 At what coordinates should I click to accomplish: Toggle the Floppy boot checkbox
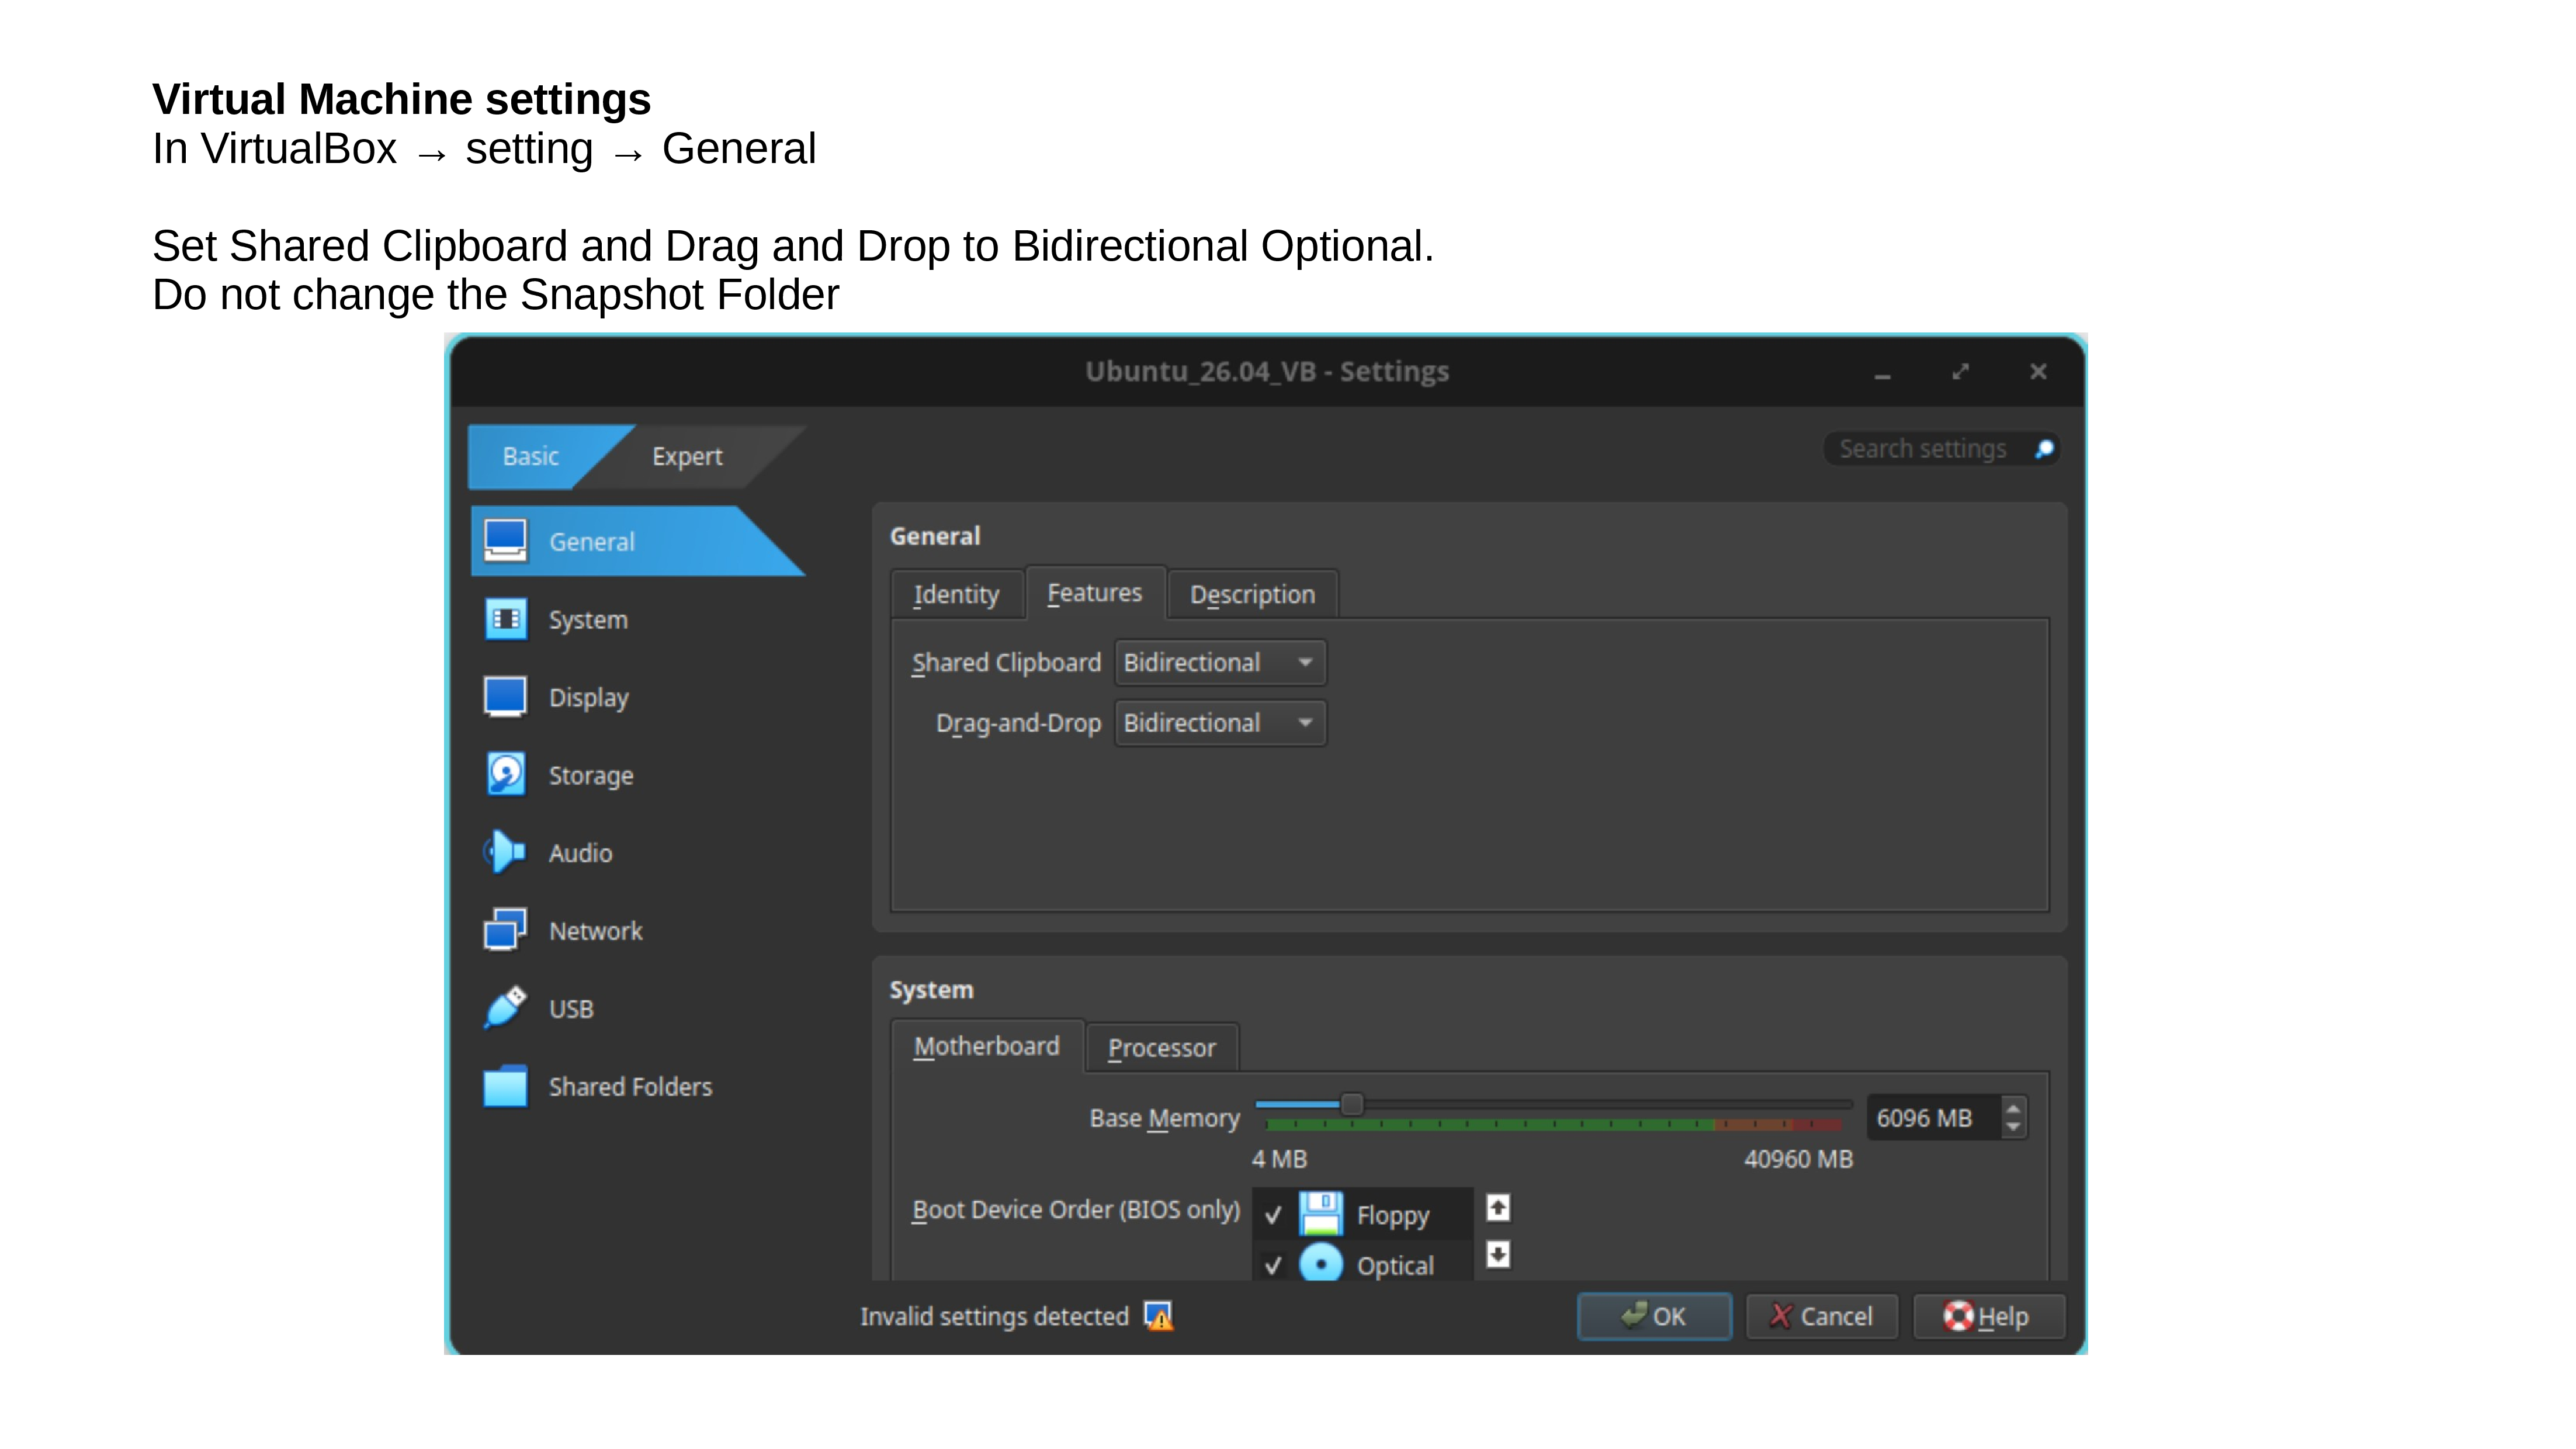coord(1273,1215)
